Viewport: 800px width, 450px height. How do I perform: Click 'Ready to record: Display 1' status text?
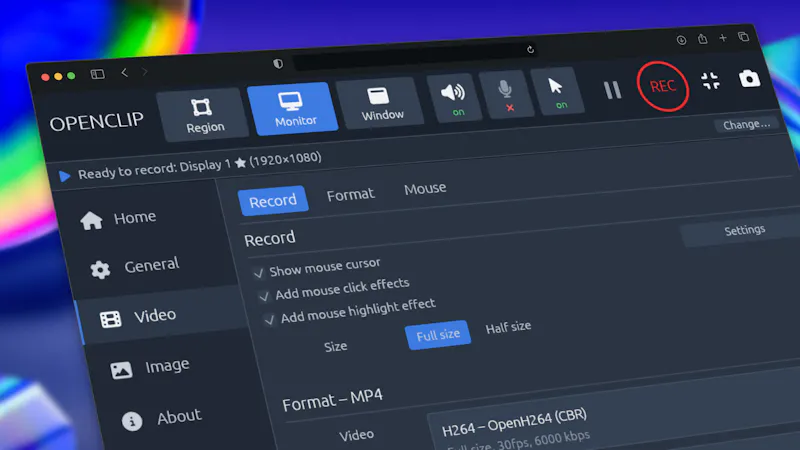tap(154, 169)
